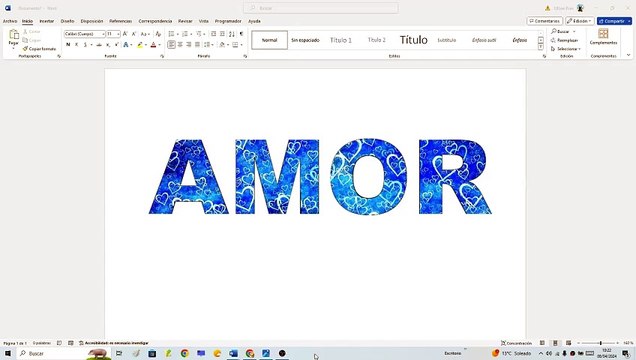636x360 pixels.
Task: Toggle underline (S) formatting
Action: tap(85, 45)
